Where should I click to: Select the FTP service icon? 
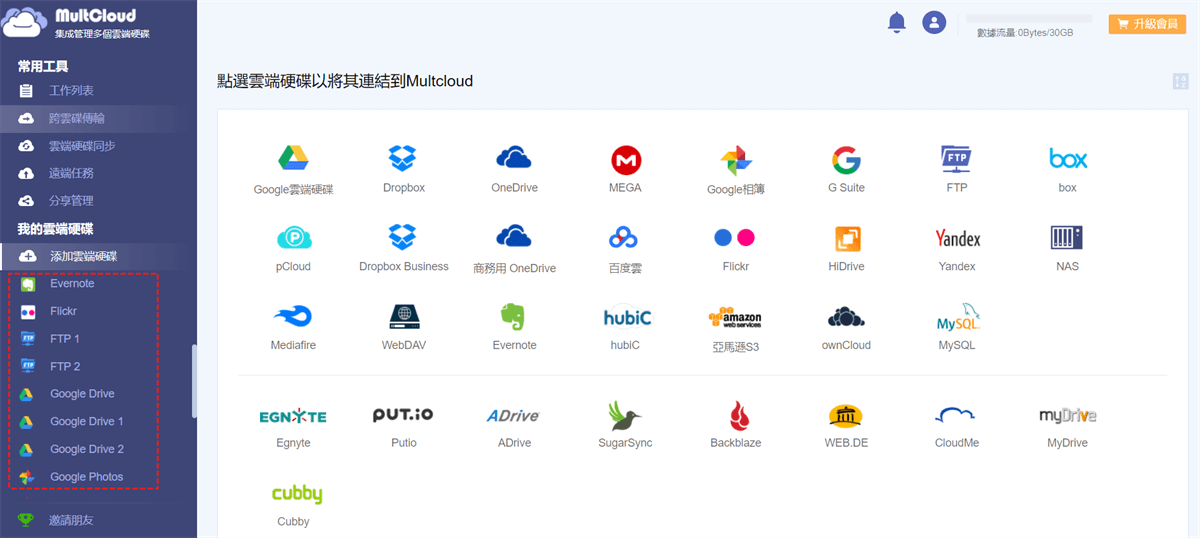[x=956, y=158]
